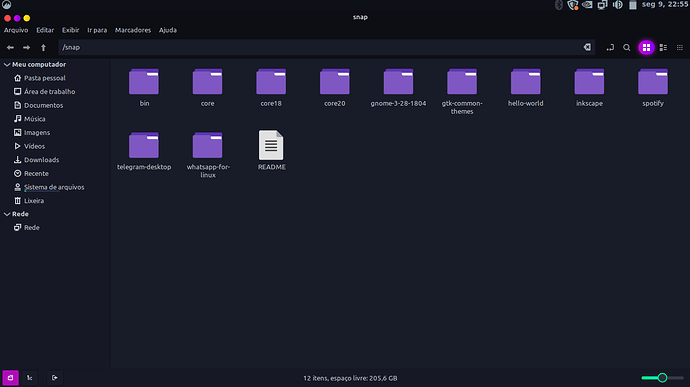The width and height of the screenshot is (690, 387).
Task: Open the Marcadores menu
Action: click(133, 30)
